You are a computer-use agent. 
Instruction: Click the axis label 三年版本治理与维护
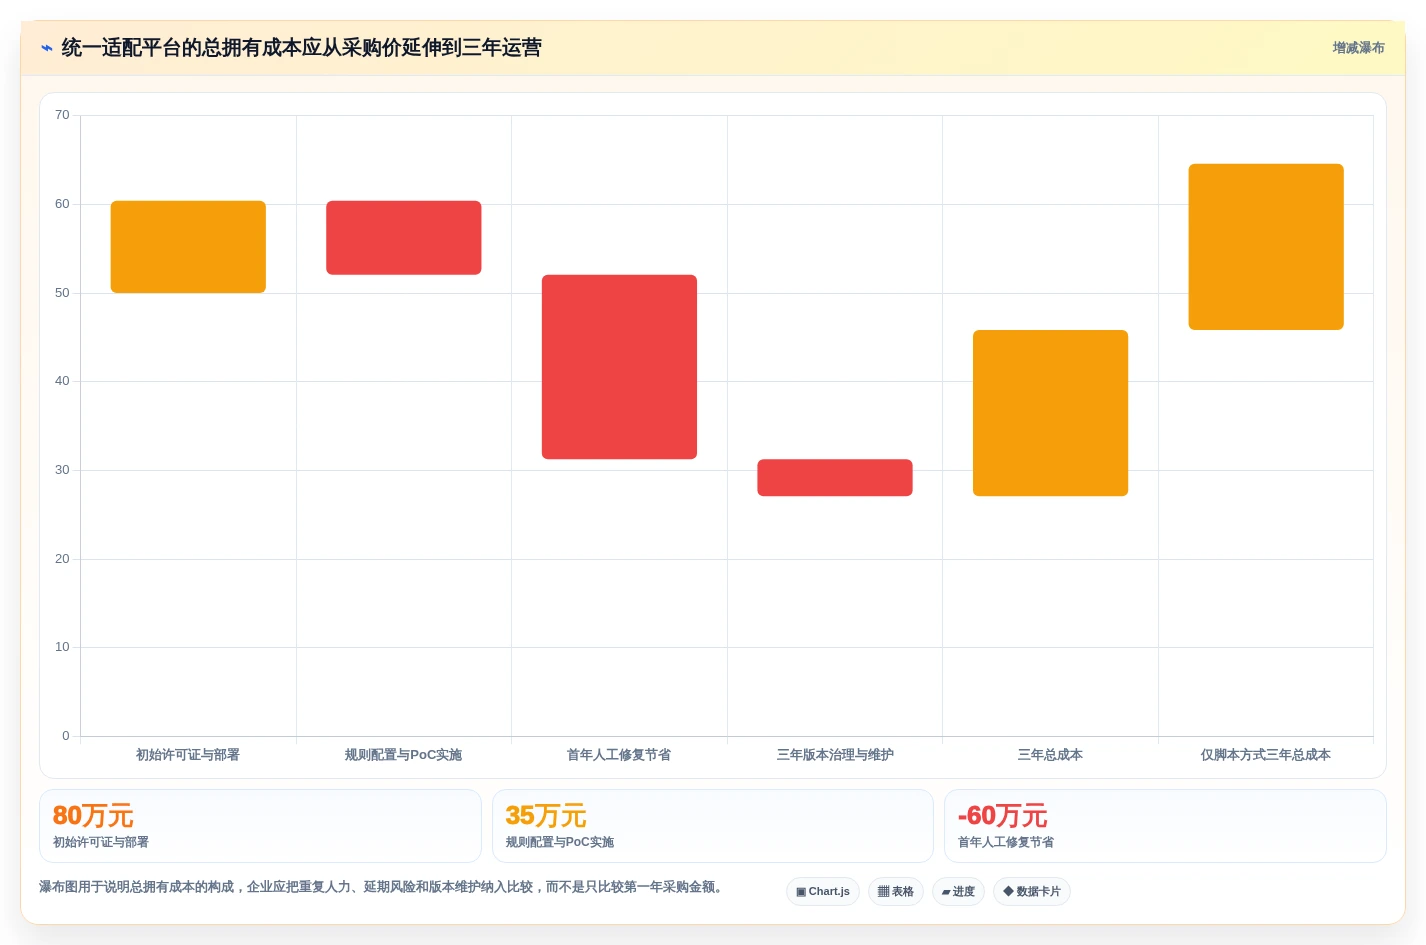tap(835, 755)
